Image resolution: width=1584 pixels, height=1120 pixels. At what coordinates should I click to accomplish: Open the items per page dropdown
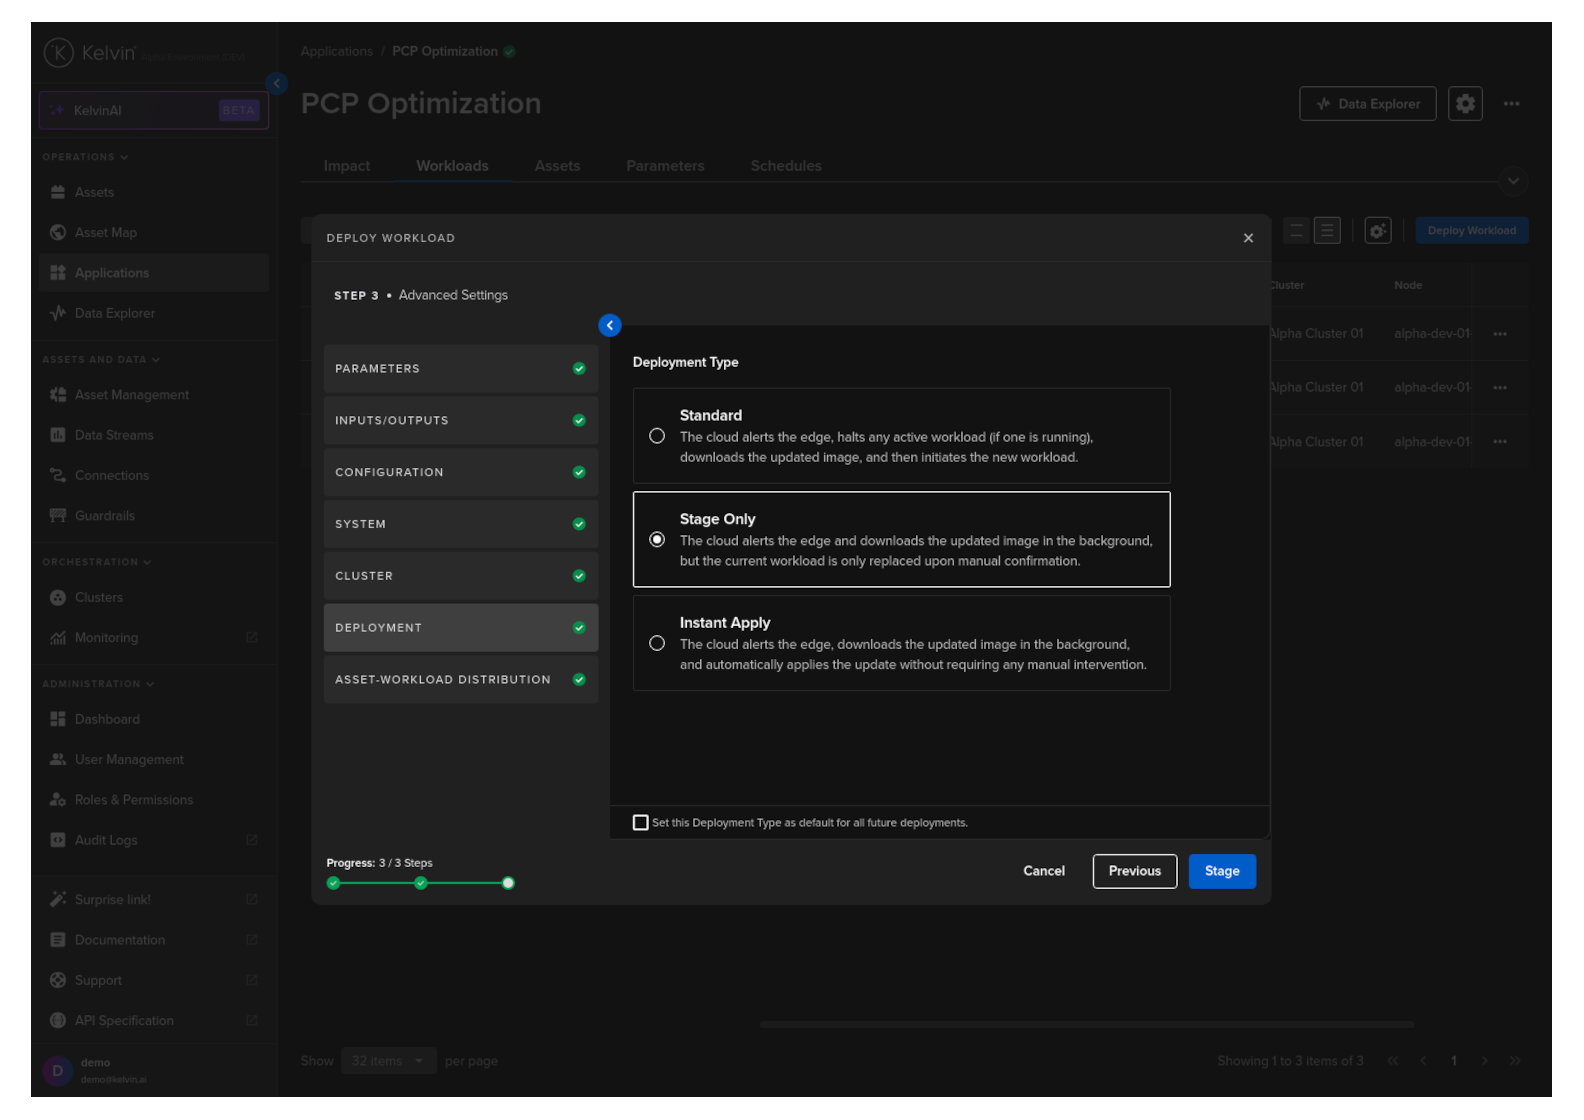(x=387, y=1061)
